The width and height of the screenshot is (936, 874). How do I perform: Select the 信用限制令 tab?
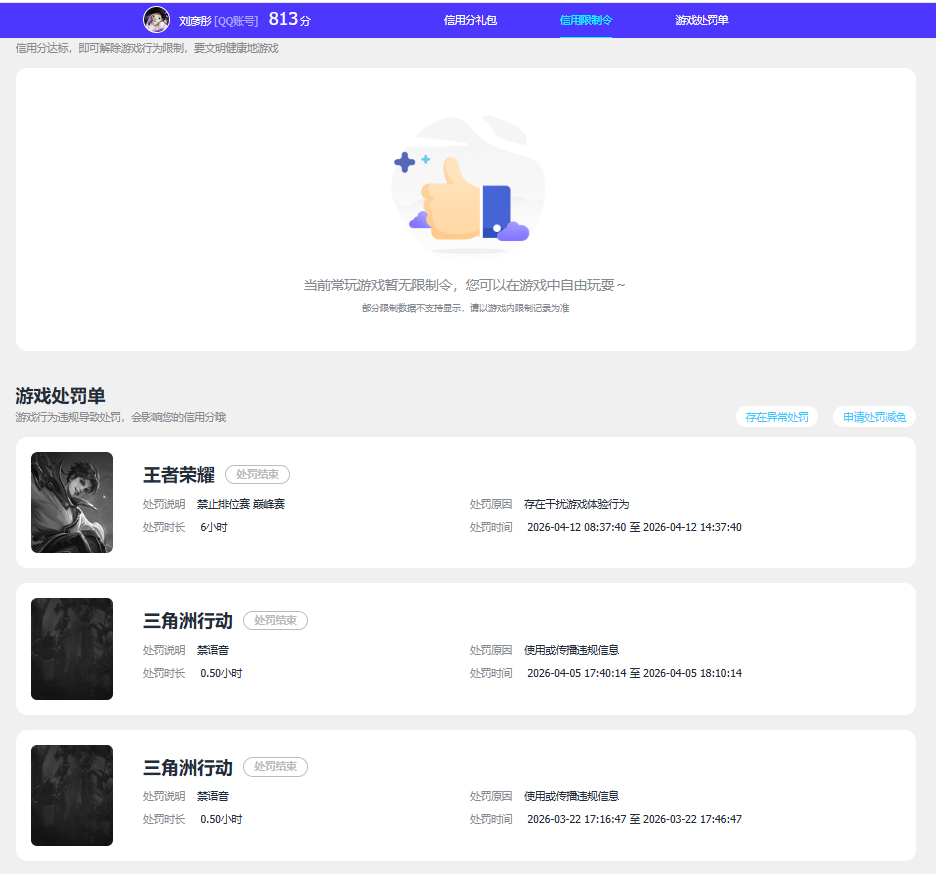(586, 20)
